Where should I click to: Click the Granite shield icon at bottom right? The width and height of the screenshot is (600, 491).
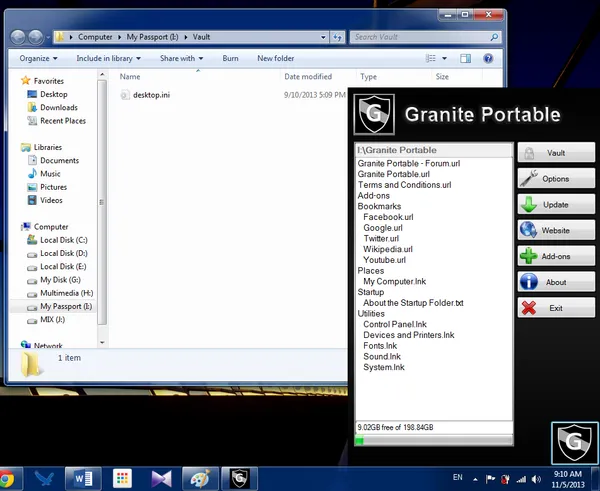click(x=574, y=443)
